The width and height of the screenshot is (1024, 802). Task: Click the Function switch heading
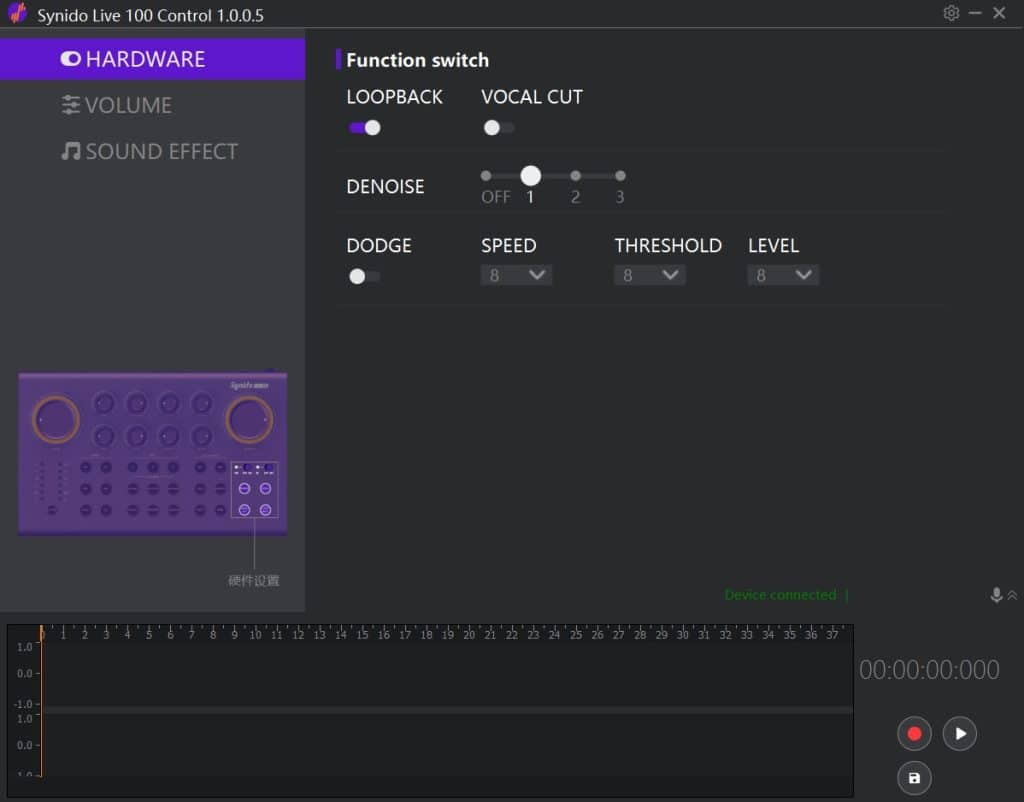pyautogui.click(x=417, y=60)
